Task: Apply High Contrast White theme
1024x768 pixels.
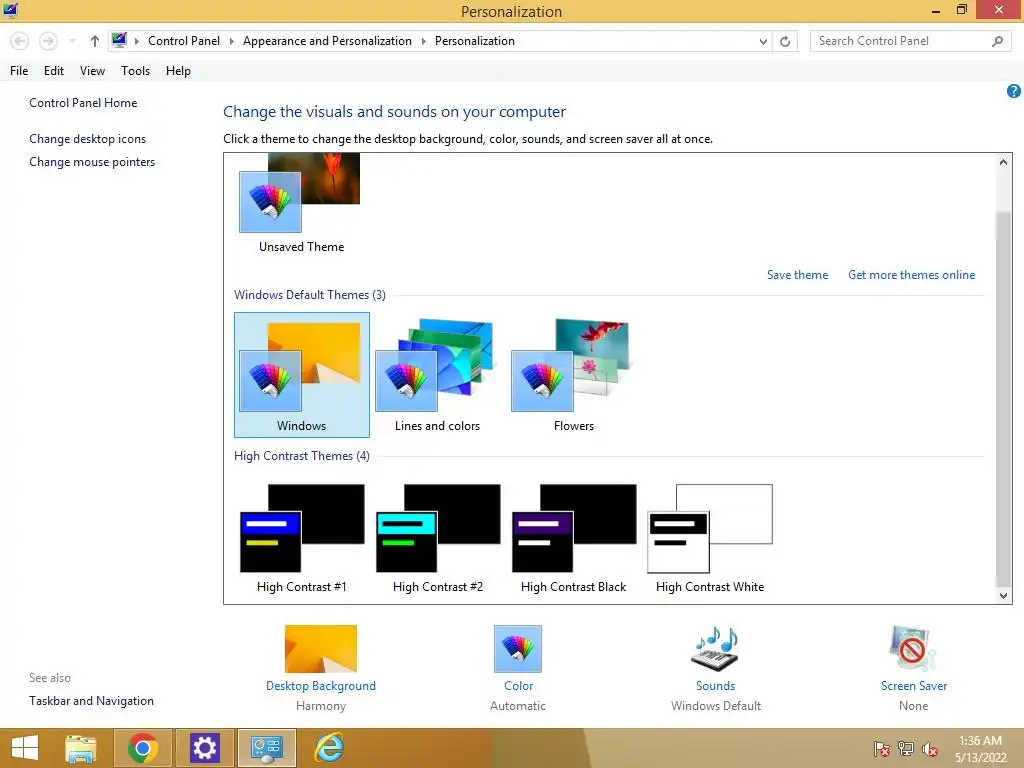Action: 710,538
